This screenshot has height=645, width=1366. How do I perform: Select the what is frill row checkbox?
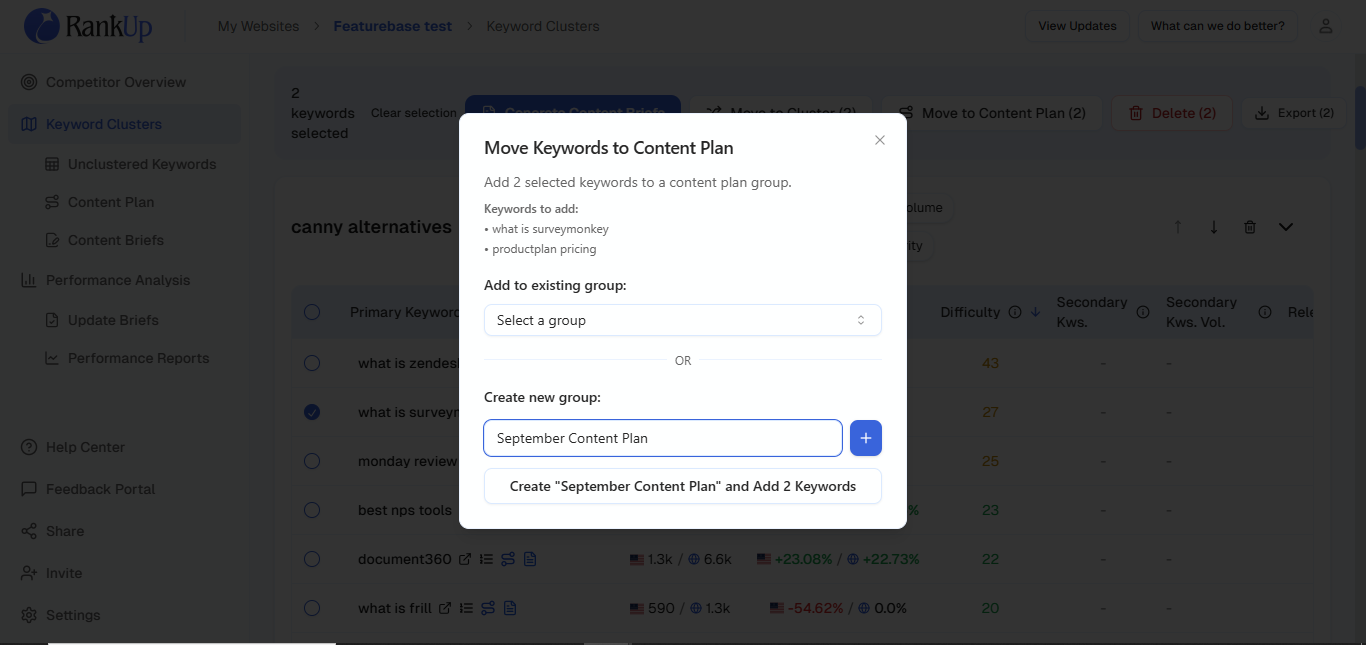coord(312,608)
